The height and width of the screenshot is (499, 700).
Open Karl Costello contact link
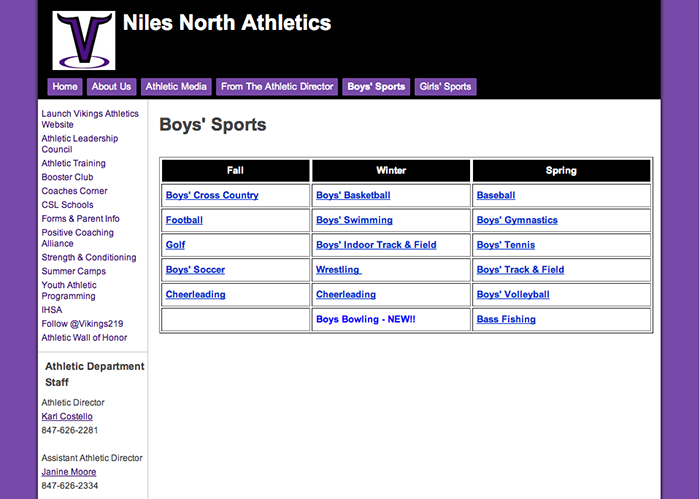67,416
